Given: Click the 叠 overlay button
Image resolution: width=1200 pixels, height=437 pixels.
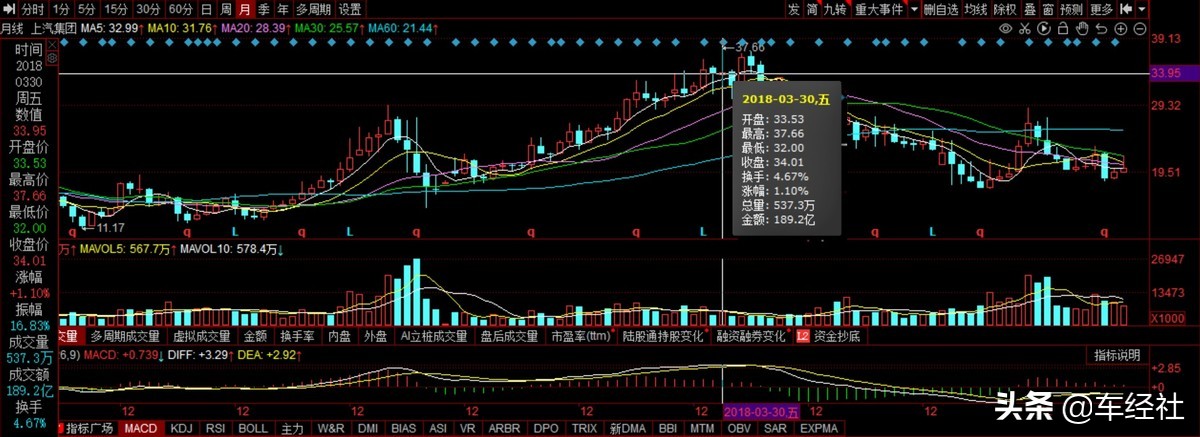Looking at the screenshot, I should tap(1029, 9).
